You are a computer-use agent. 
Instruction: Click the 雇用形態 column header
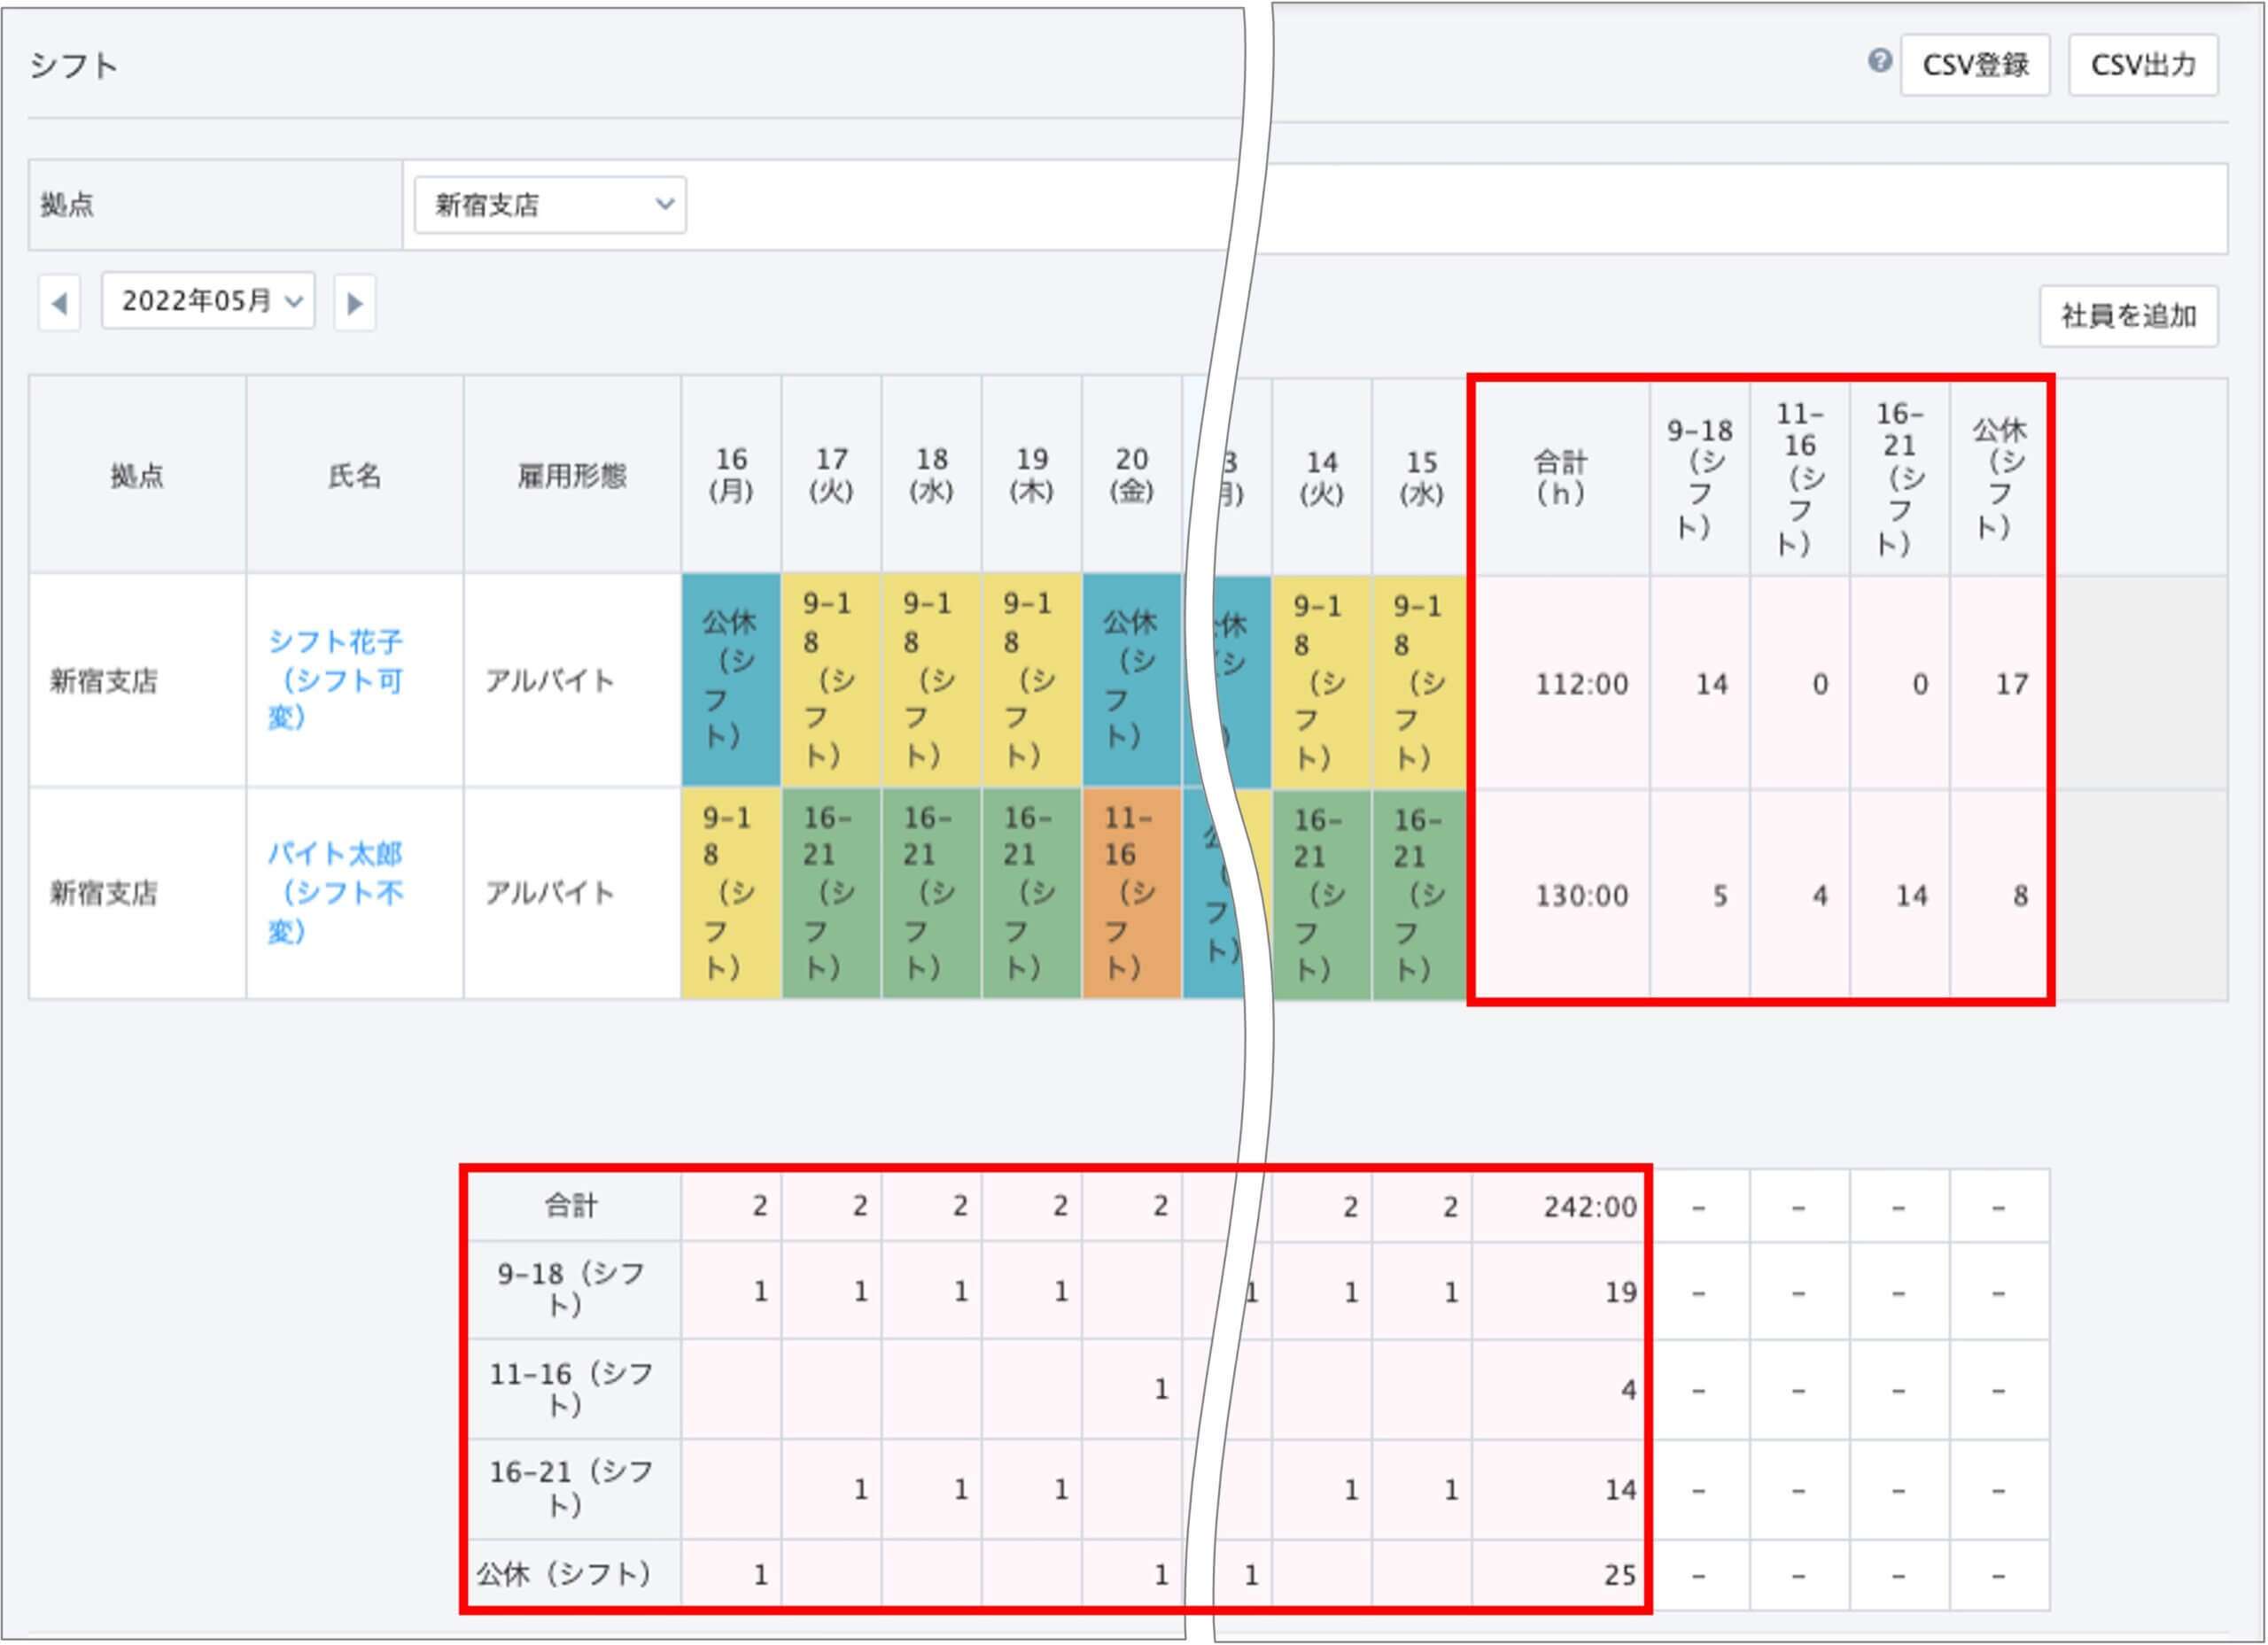572,476
